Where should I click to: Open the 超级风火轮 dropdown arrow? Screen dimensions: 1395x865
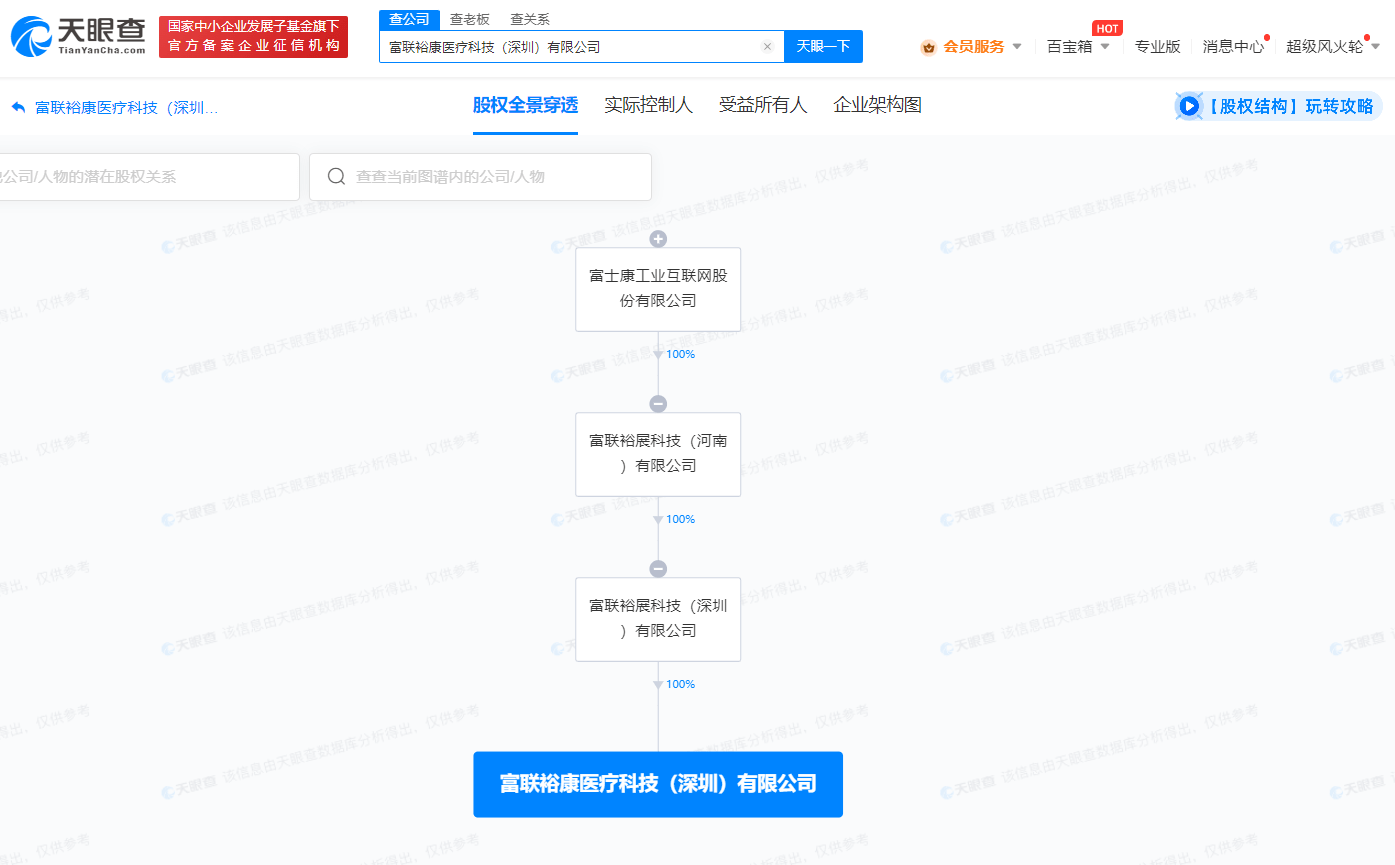click(x=1375, y=47)
